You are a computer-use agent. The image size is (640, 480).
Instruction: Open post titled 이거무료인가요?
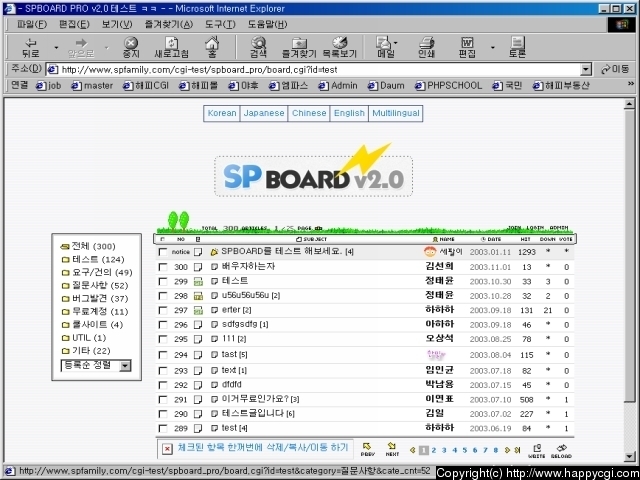(255, 399)
